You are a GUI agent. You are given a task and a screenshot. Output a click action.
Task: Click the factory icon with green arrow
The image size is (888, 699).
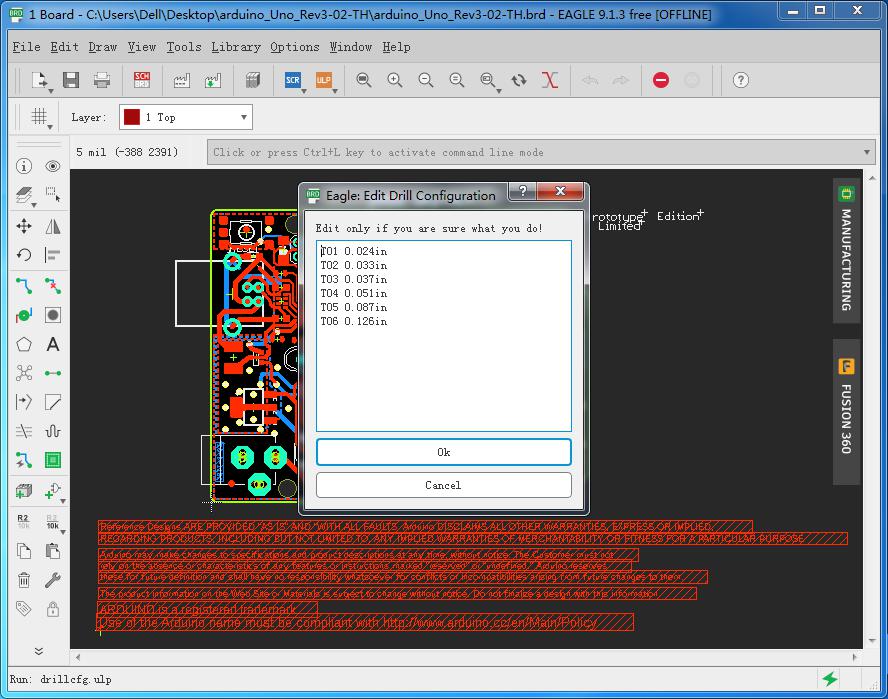click(213, 80)
